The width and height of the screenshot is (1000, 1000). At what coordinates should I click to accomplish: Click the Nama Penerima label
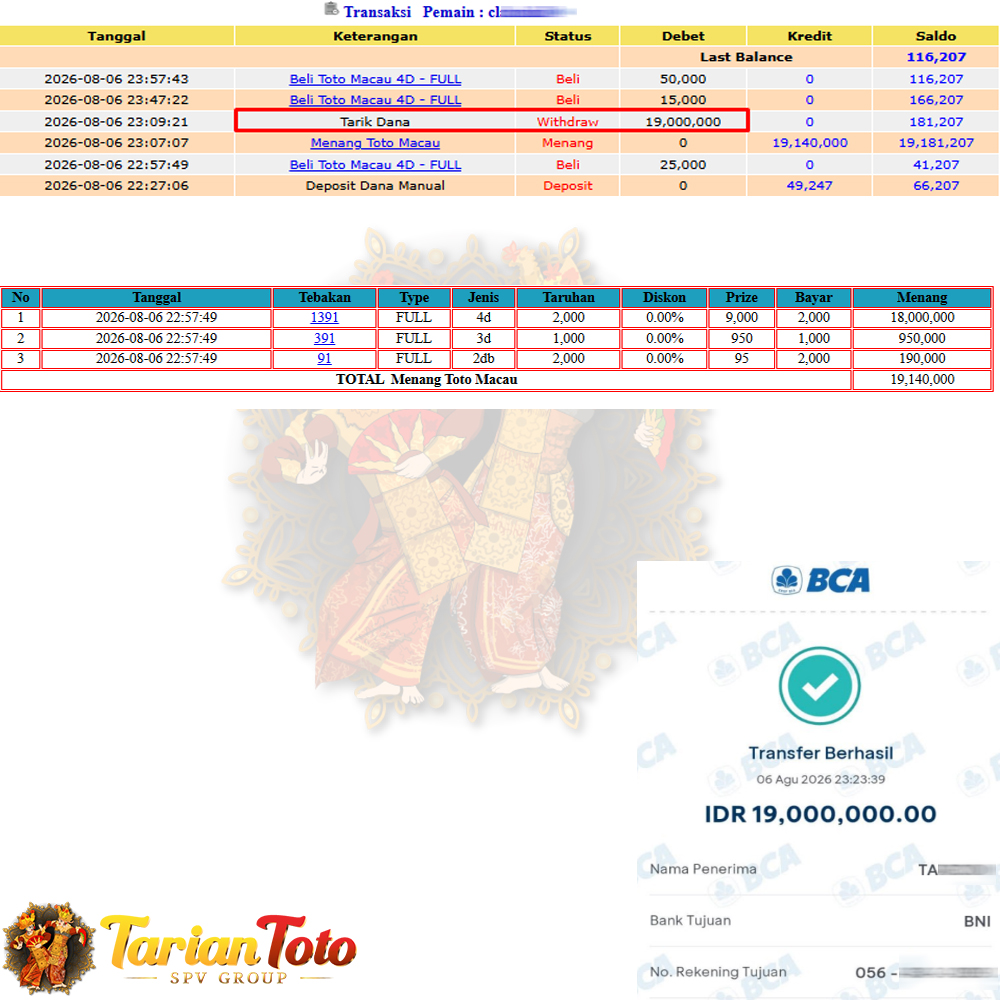(703, 869)
